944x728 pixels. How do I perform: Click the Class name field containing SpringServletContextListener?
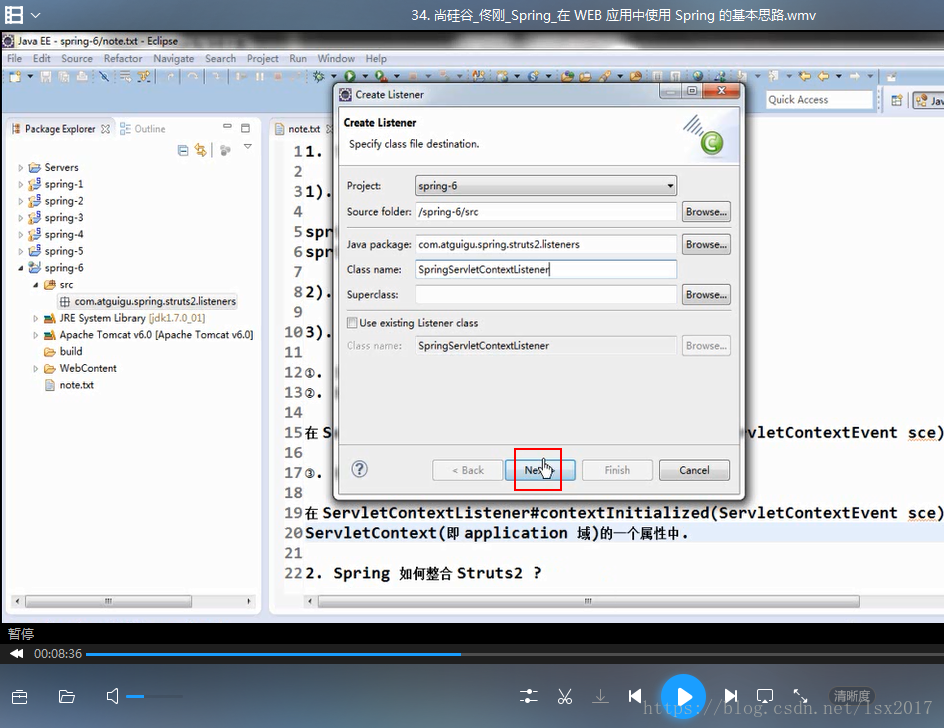click(x=545, y=269)
